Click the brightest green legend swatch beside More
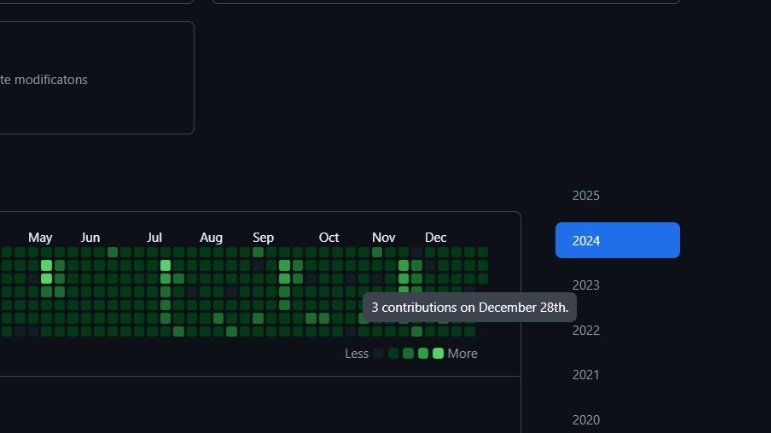771x433 pixels. click(438, 353)
